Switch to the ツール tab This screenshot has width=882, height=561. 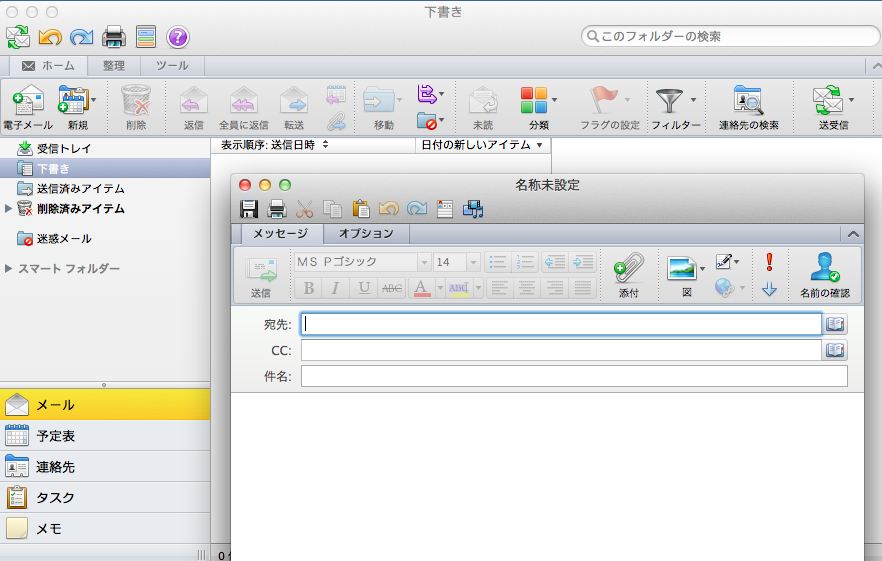172,66
